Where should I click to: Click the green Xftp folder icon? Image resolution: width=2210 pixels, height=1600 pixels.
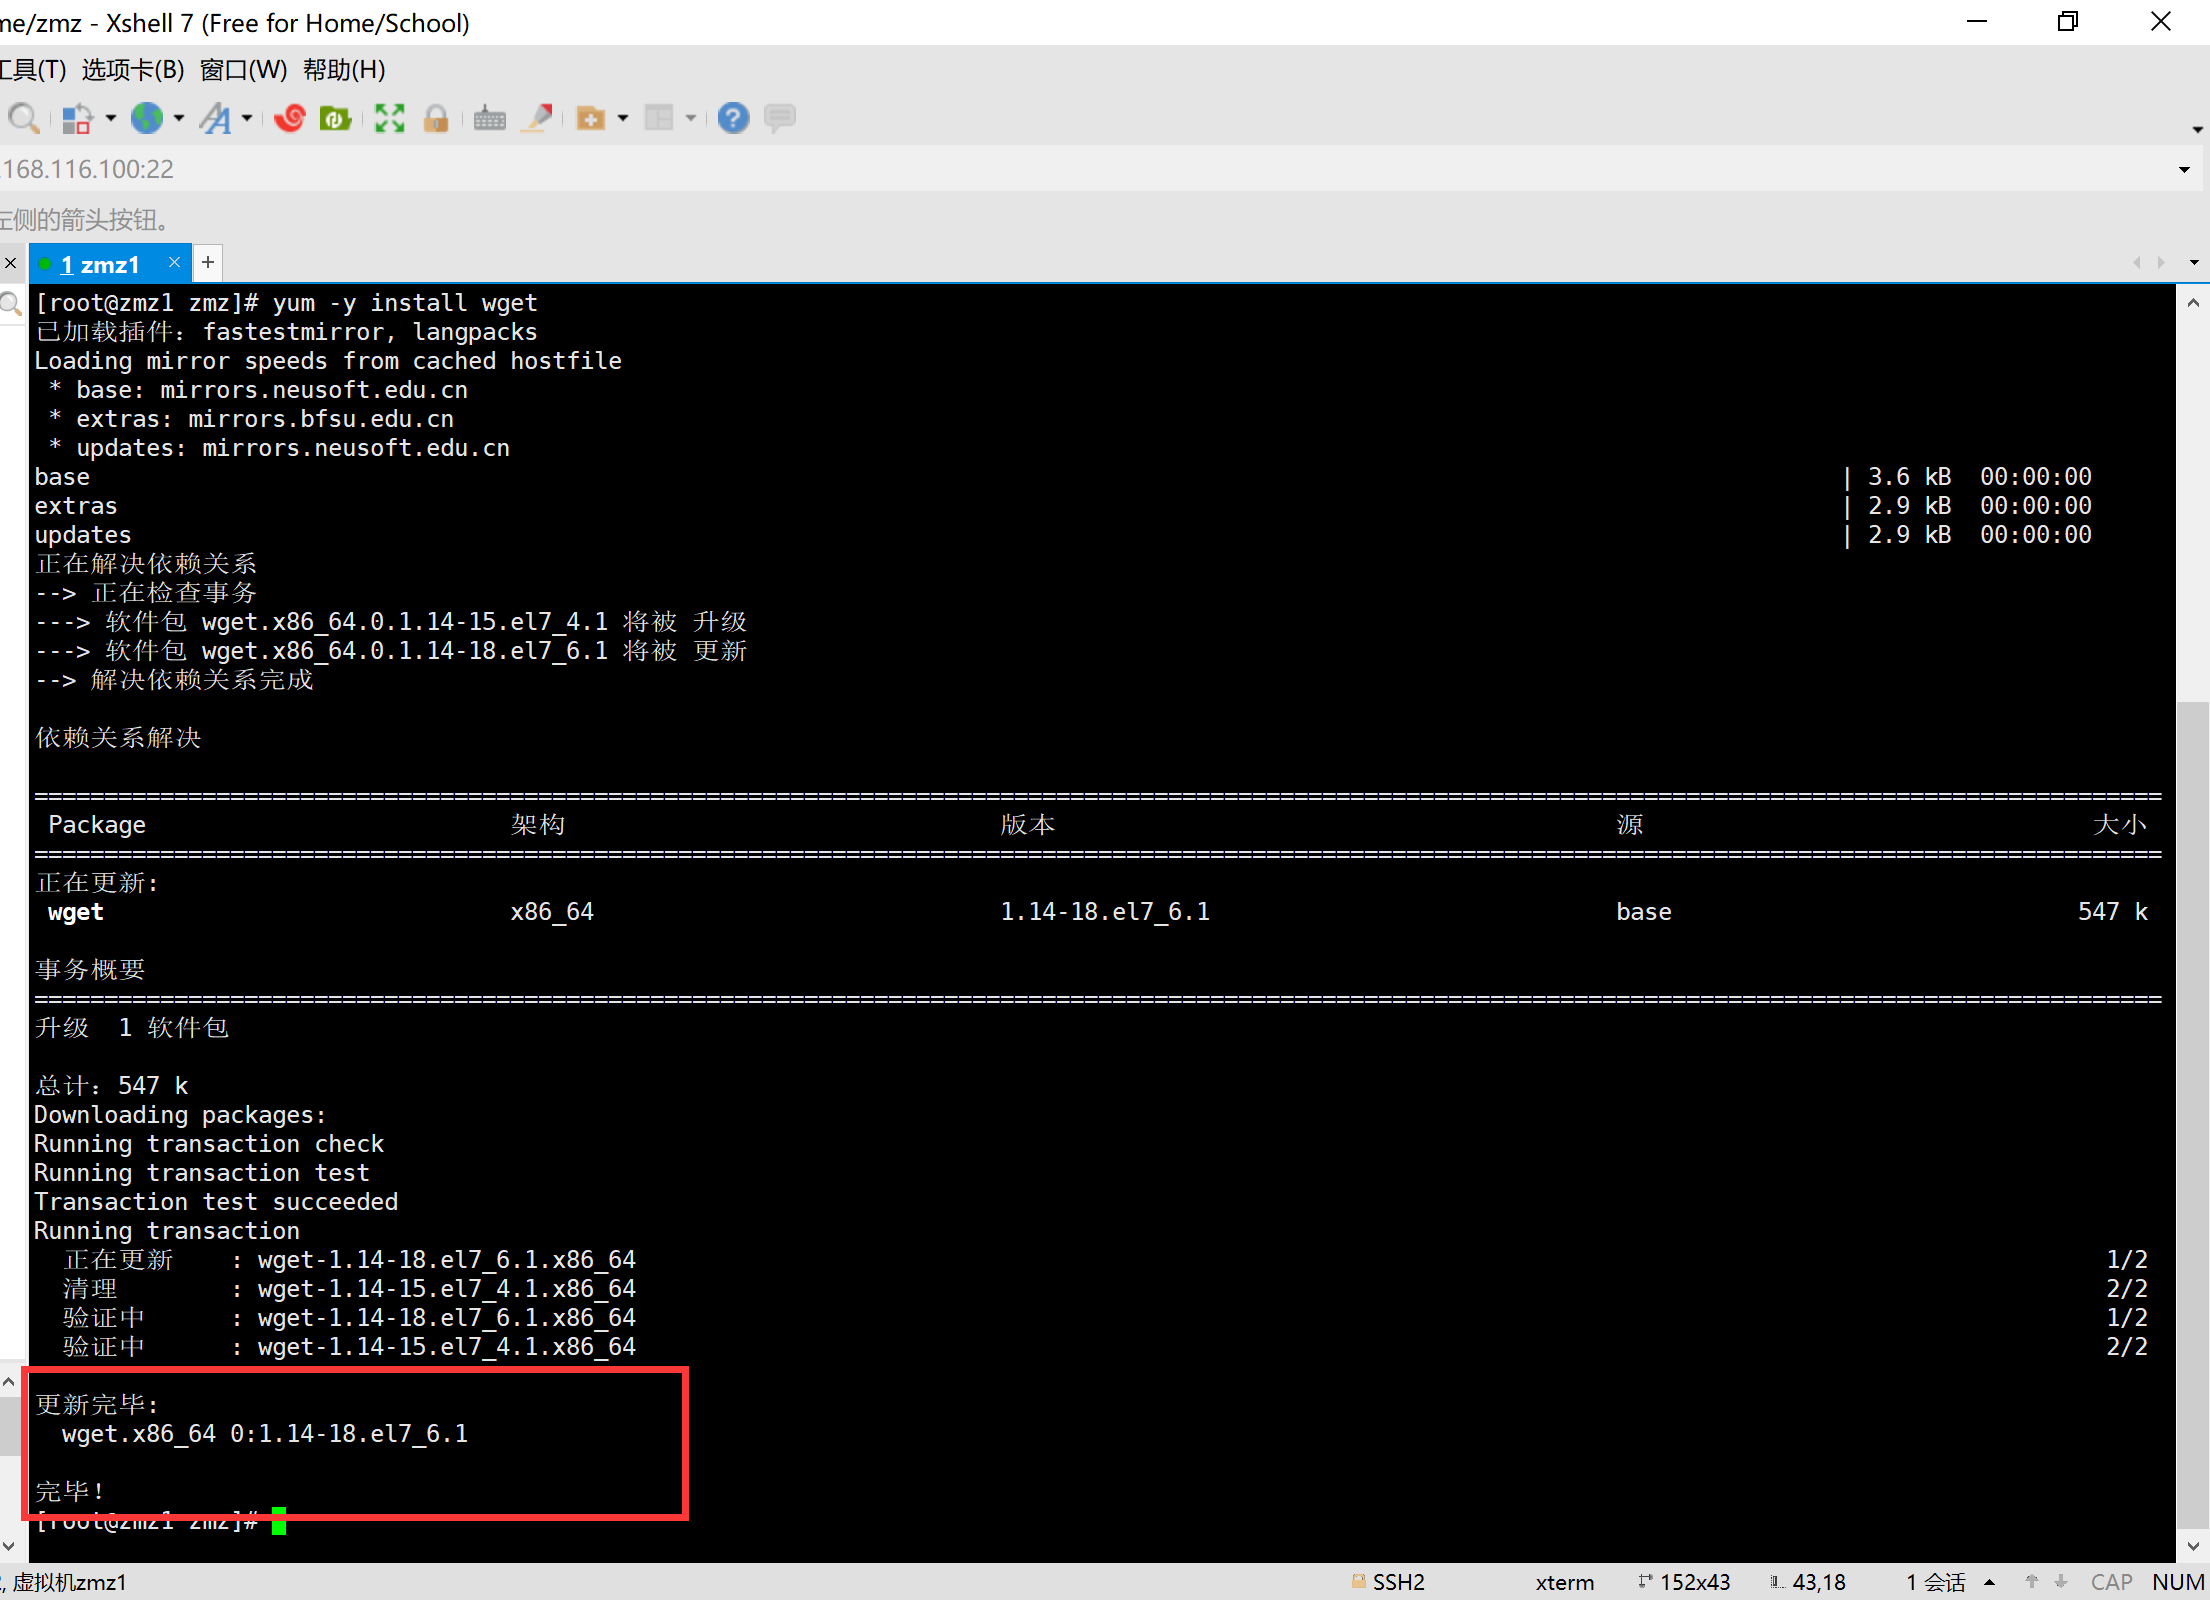[335, 118]
